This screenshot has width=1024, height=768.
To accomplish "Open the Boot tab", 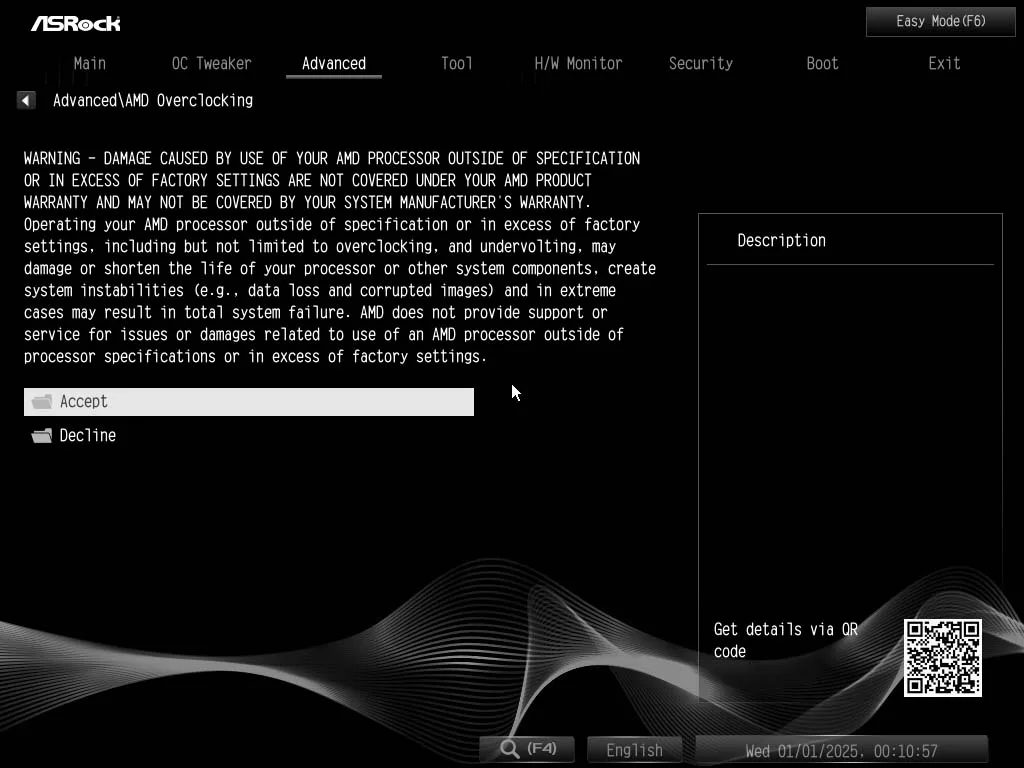I will click(822, 63).
